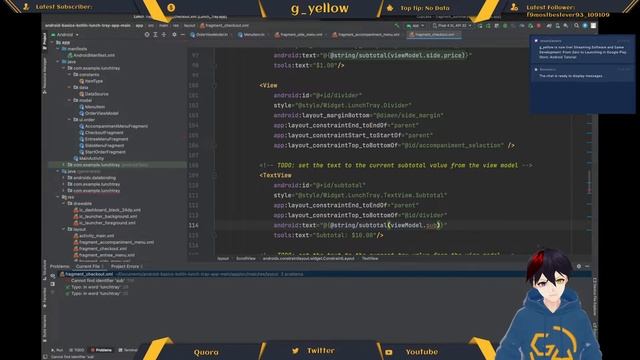Screen dimensions: 640x360
Task: Collapse the drawable folder
Action: (x=64, y=203)
